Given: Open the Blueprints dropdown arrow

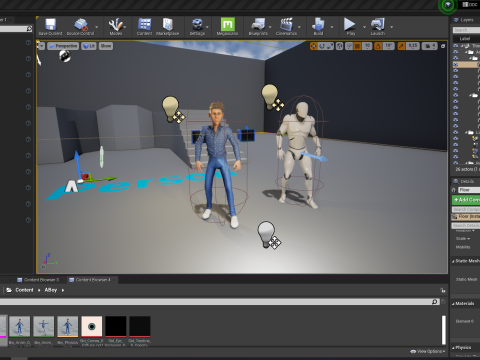Looking at the screenshot, I should pyautogui.click(x=270, y=27).
